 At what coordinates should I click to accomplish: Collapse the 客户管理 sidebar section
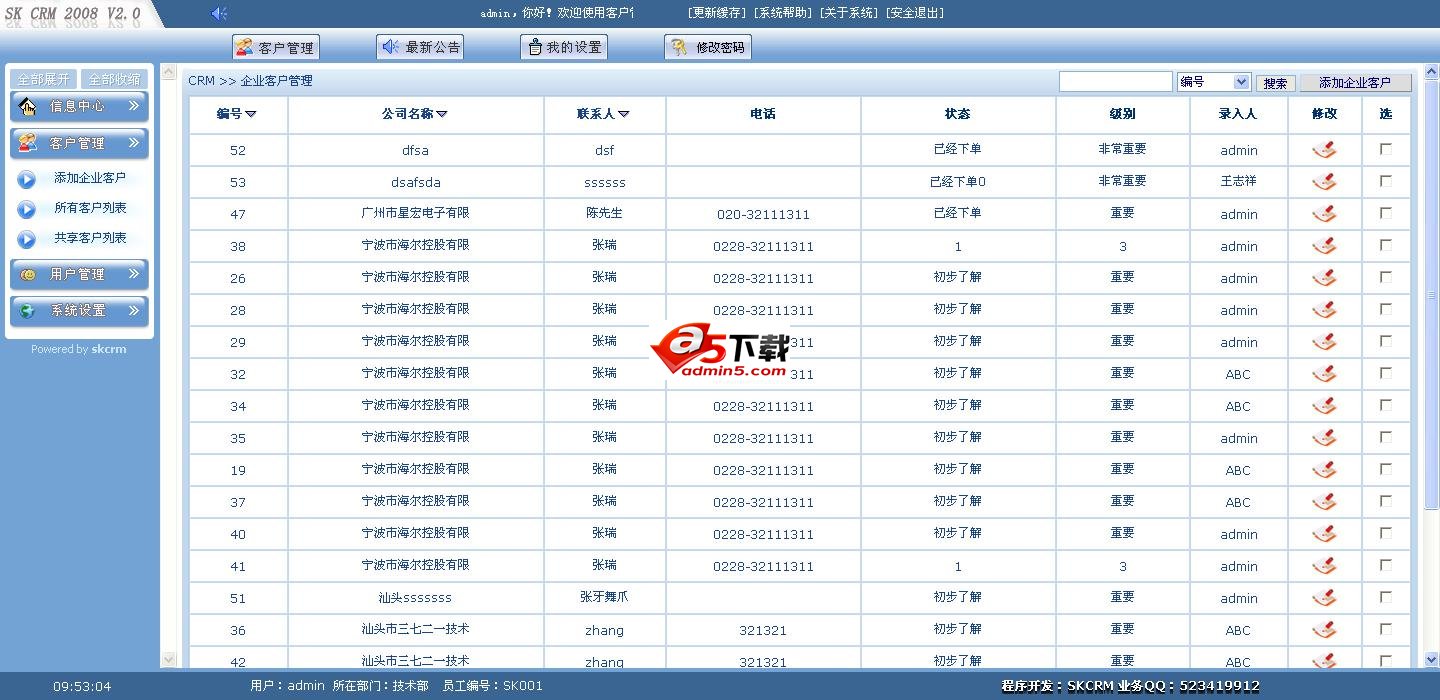[x=79, y=143]
